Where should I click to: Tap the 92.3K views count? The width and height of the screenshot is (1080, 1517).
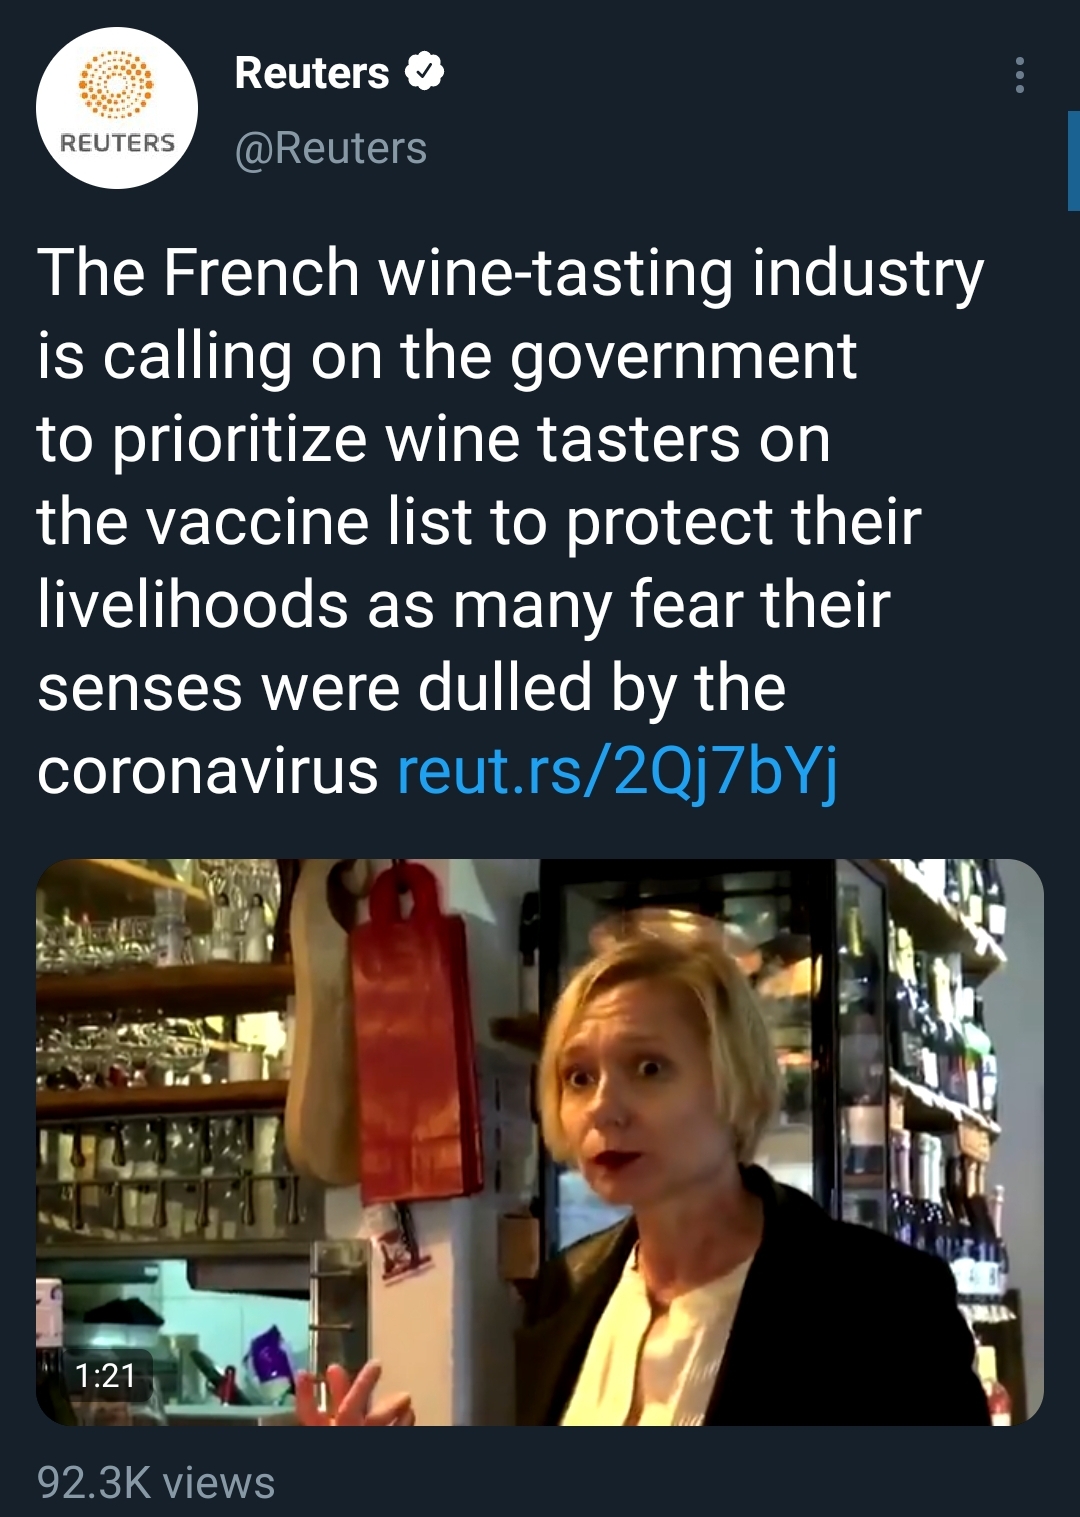(x=156, y=1482)
